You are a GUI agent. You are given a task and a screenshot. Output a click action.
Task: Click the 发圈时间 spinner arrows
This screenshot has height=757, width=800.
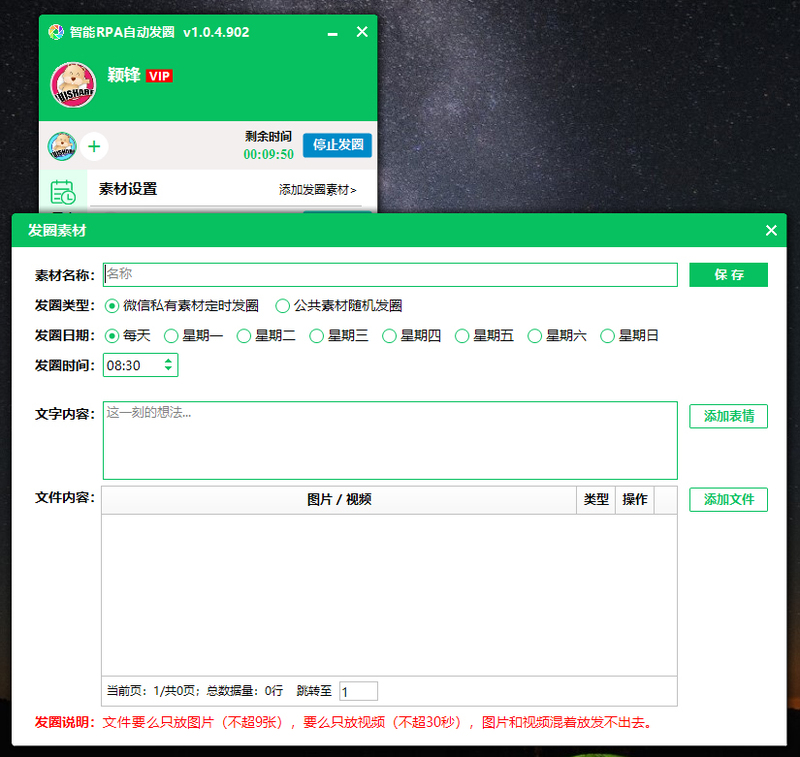168,365
